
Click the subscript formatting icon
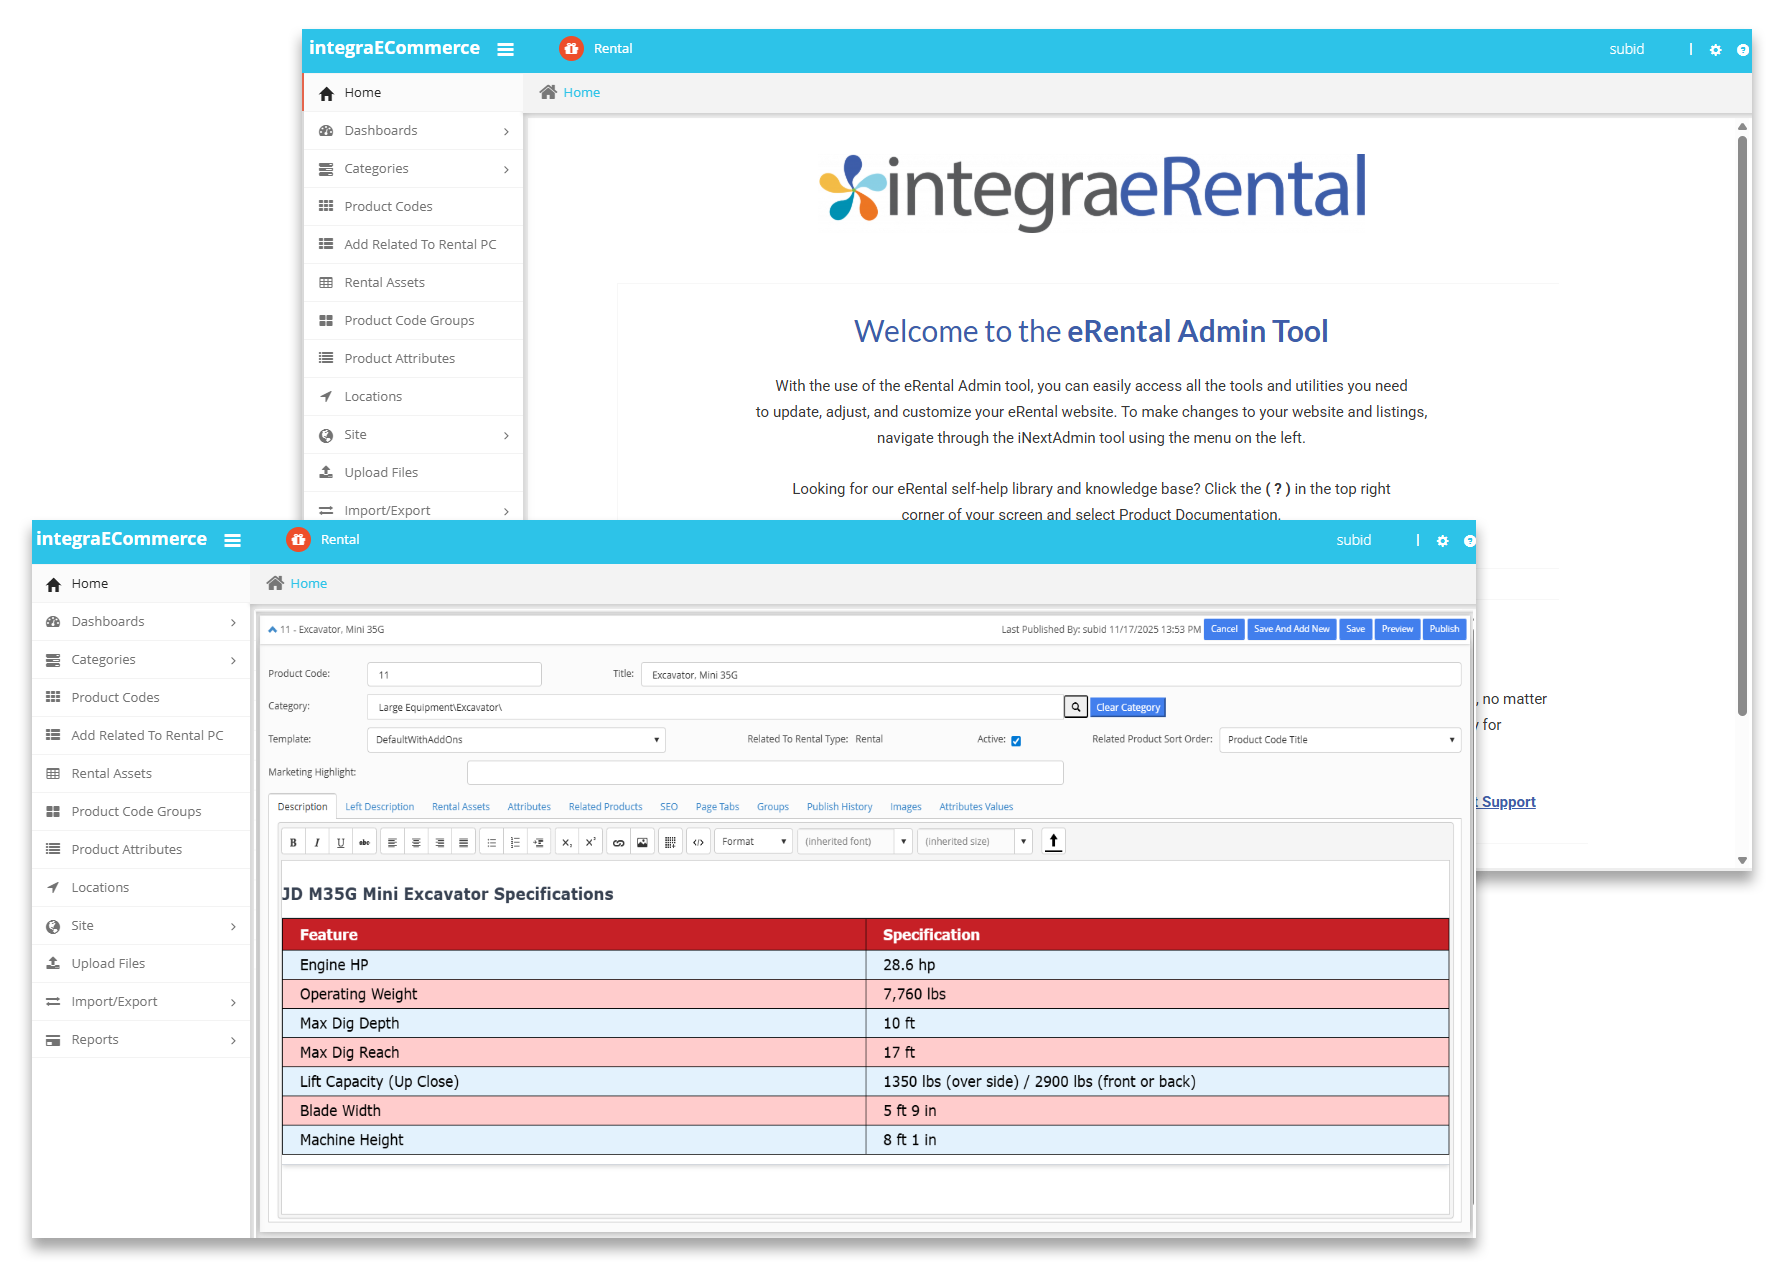coord(566,842)
